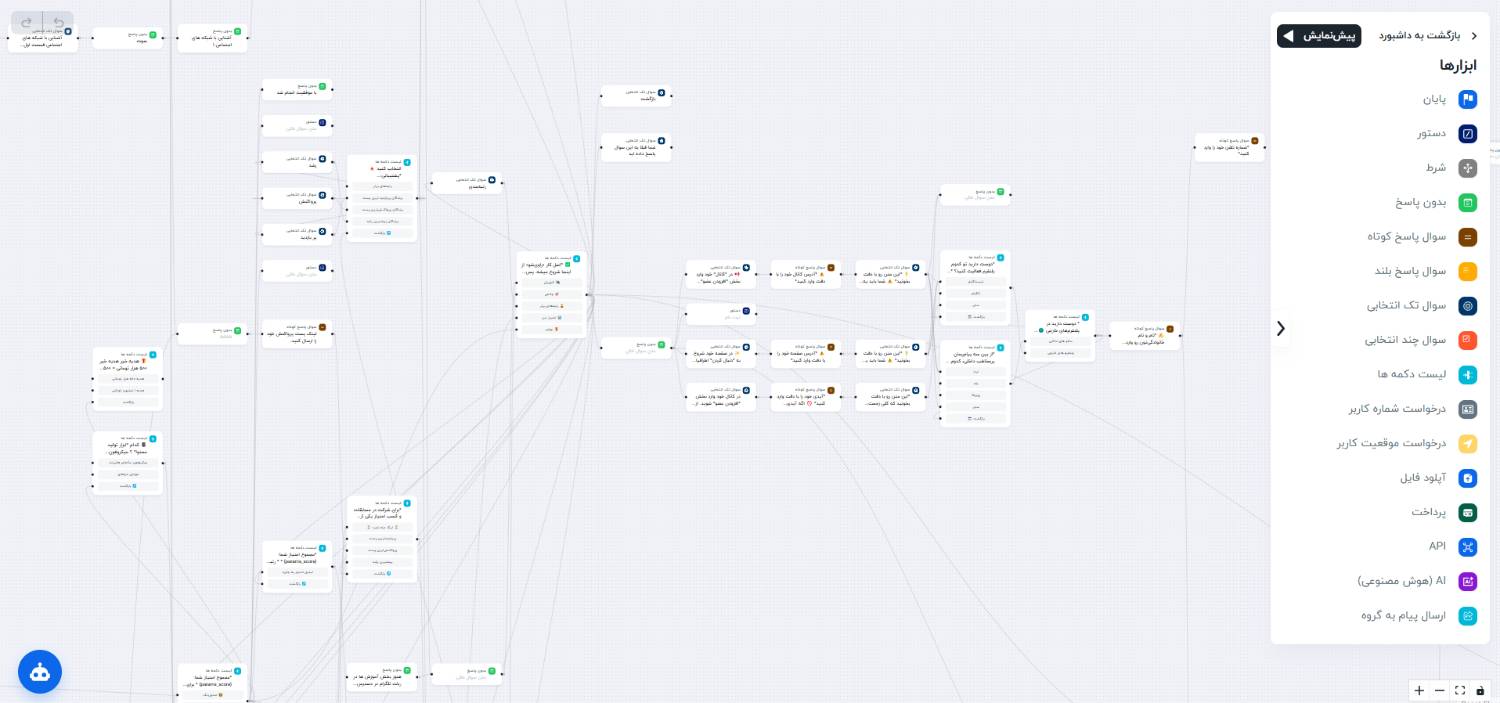This screenshot has height=703, width=1500.
Task: Select the آپلود فایل tool icon
Action: [x=1467, y=478]
